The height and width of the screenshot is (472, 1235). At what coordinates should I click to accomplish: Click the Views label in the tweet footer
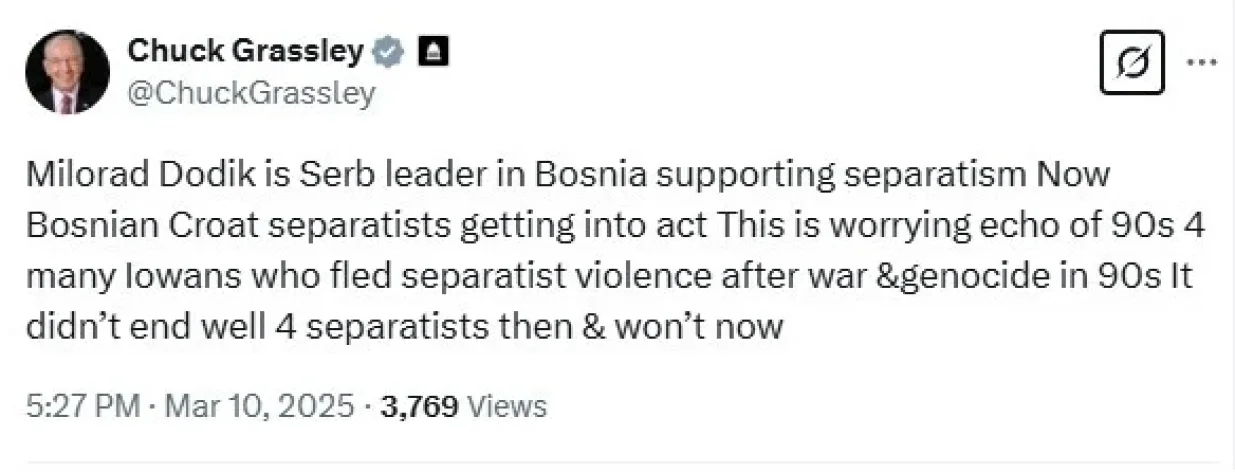[x=507, y=406]
